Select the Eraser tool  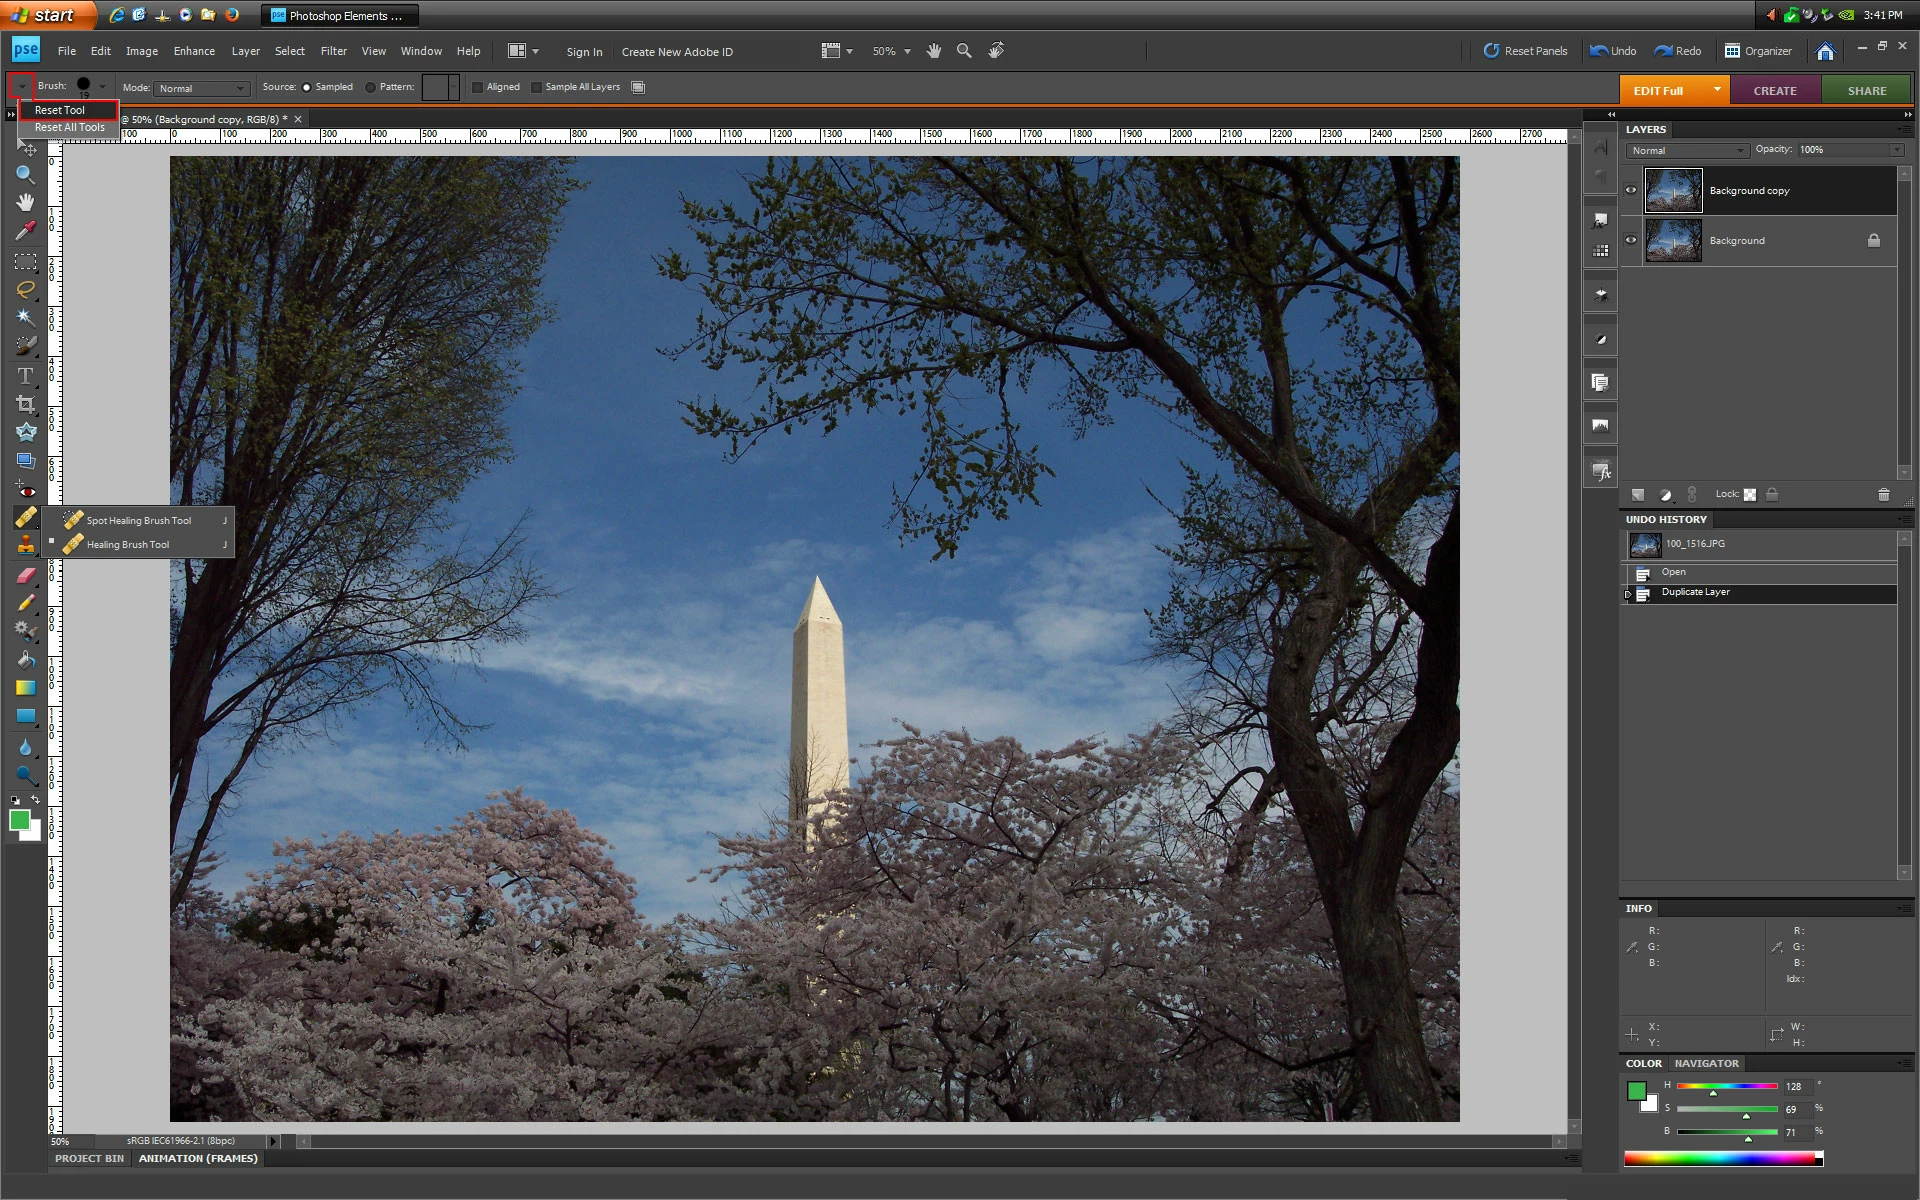[x=25, y=575]
